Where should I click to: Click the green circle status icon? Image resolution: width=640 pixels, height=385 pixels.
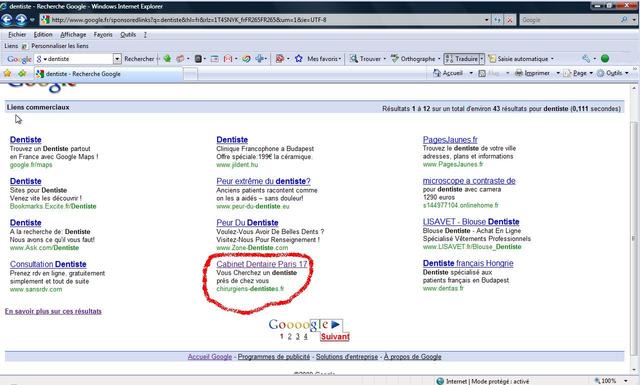pos(605,58)
